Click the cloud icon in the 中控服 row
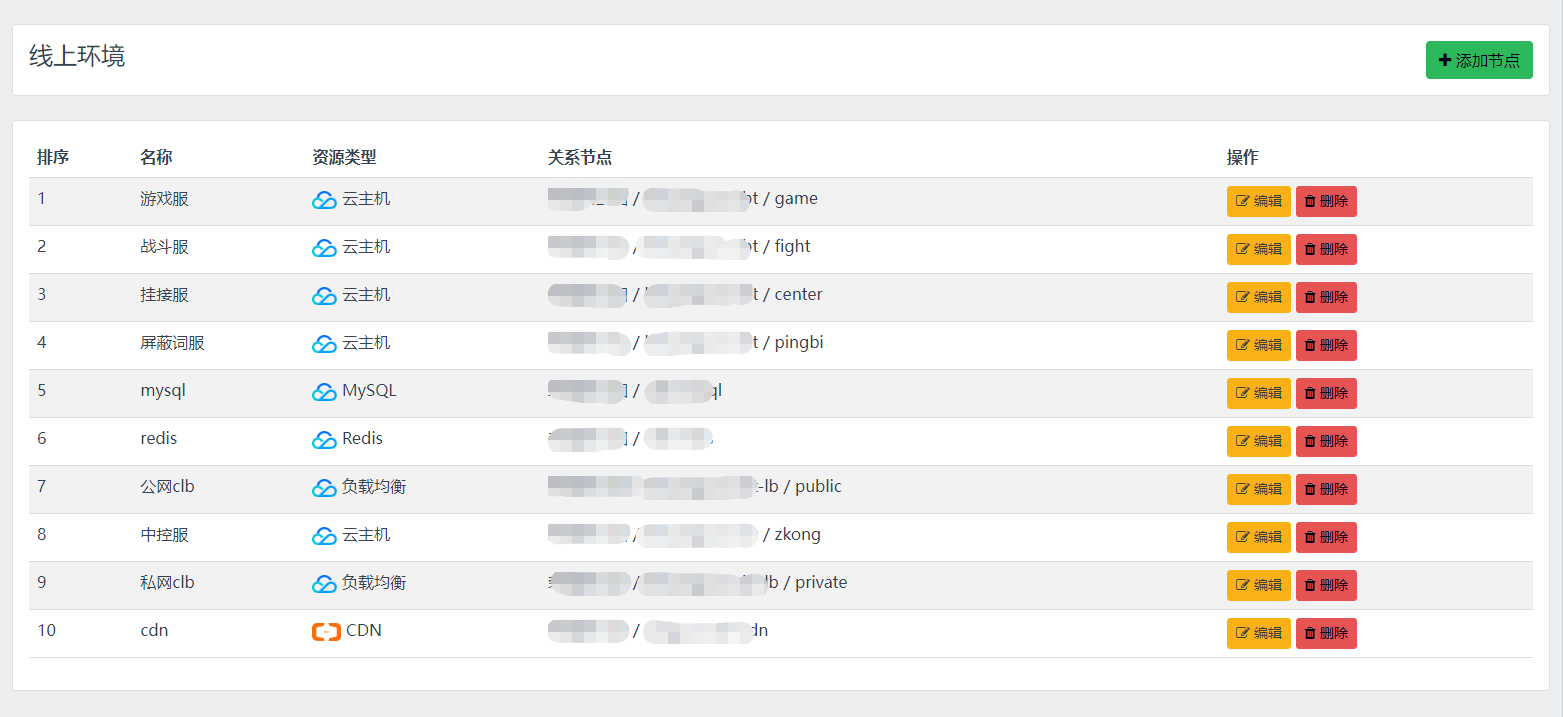This screenshot has height=717, width=1563. pyautogui.click(x=324, y=536)
